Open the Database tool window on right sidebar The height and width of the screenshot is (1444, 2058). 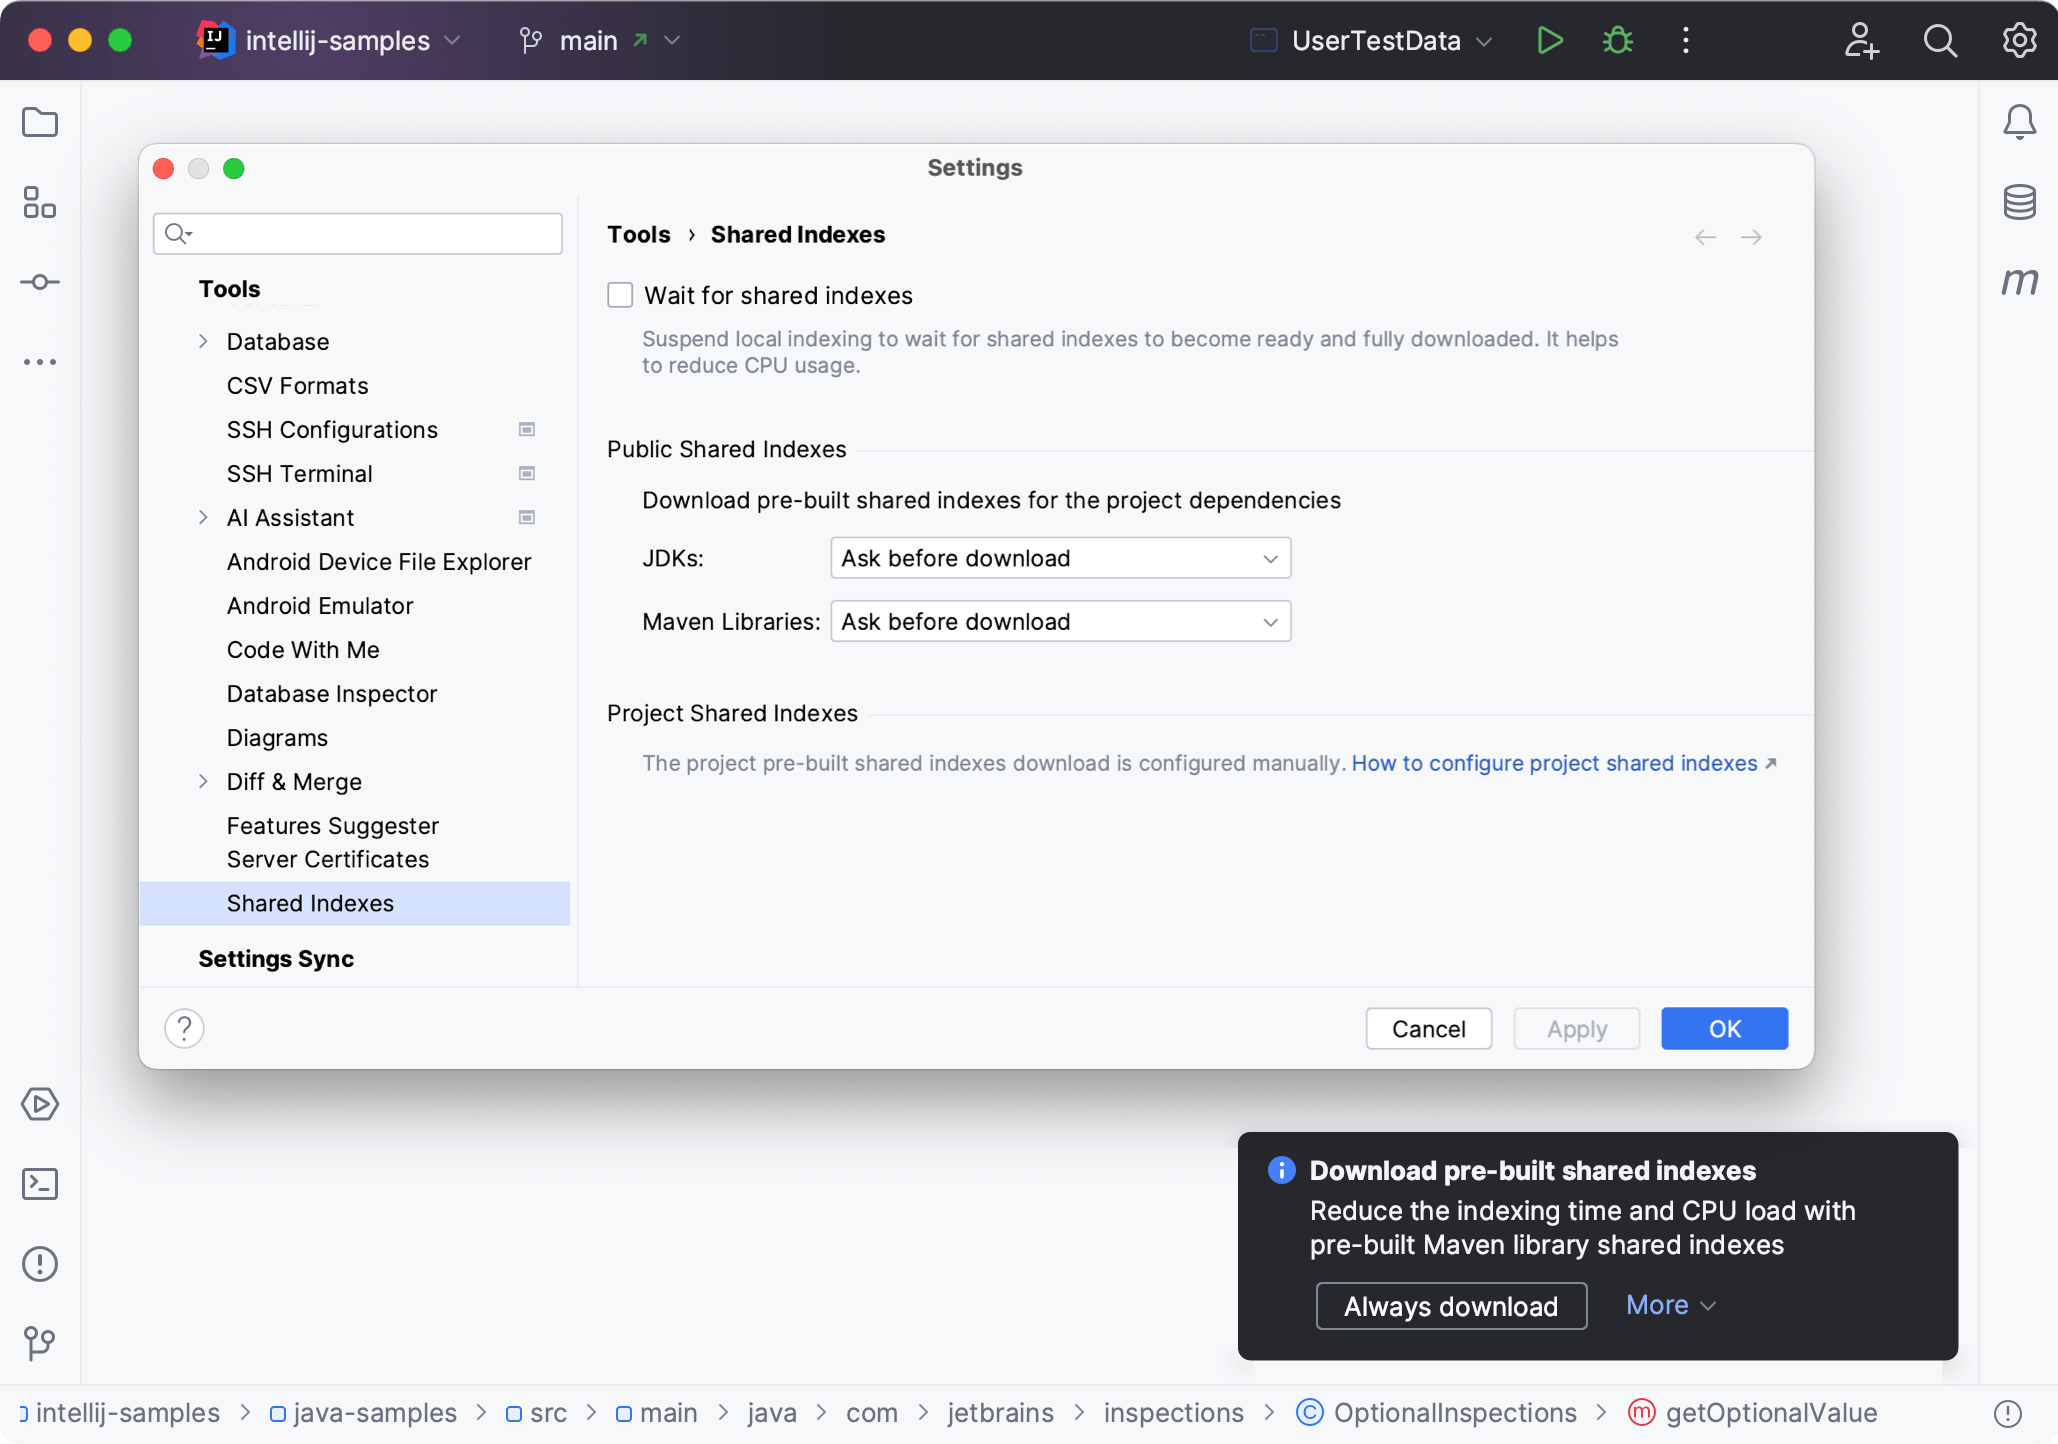[2018, 202]
